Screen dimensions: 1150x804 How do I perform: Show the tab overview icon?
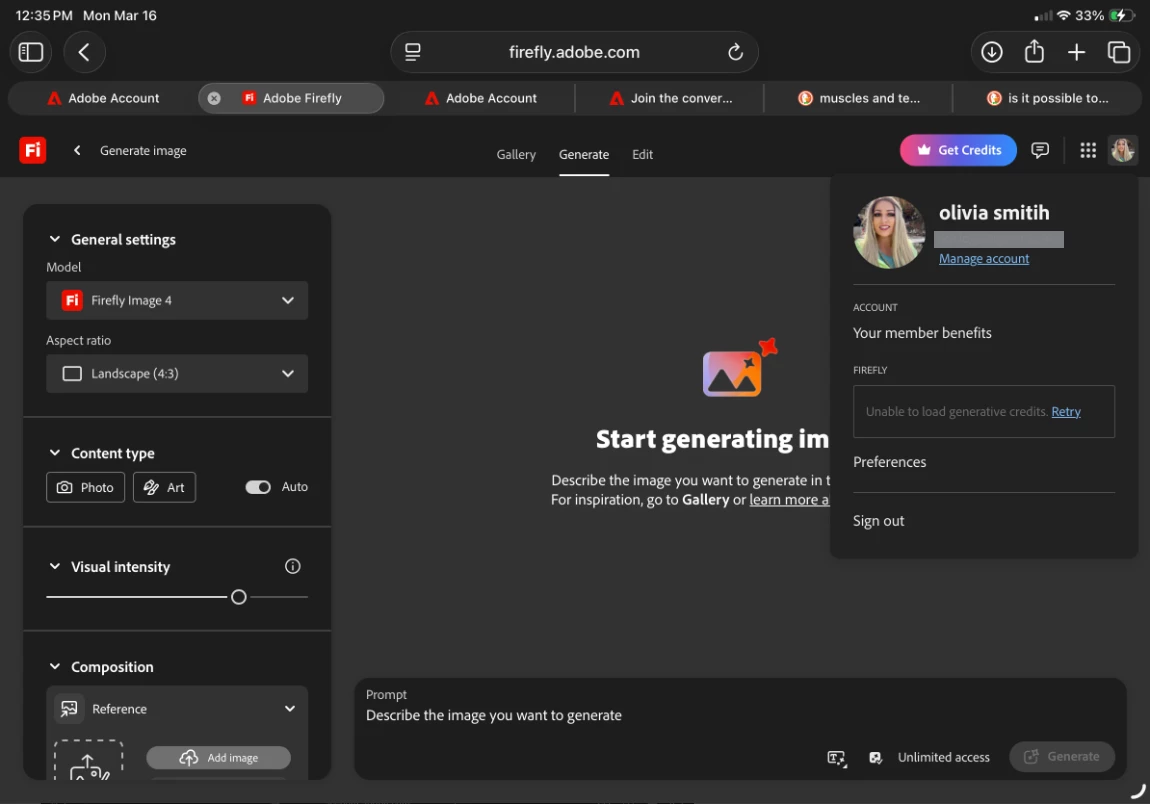[x=1118, y=52]
